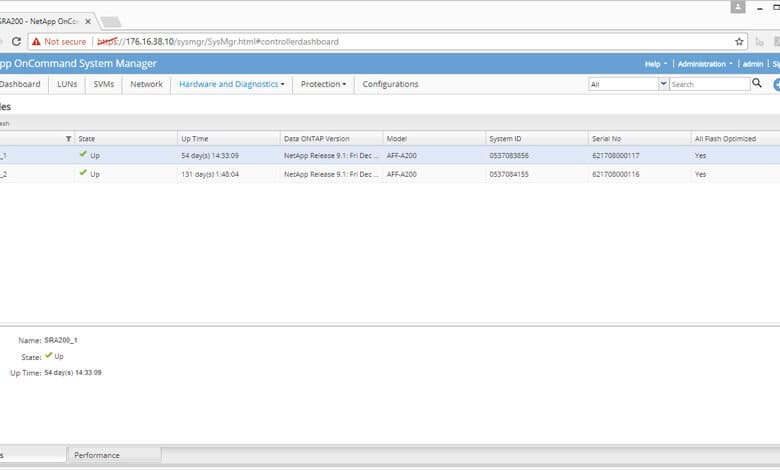The height and width of the screenshot is (470, 780).
Task: Click the Search input field
Action: click(x=710, y=84)
